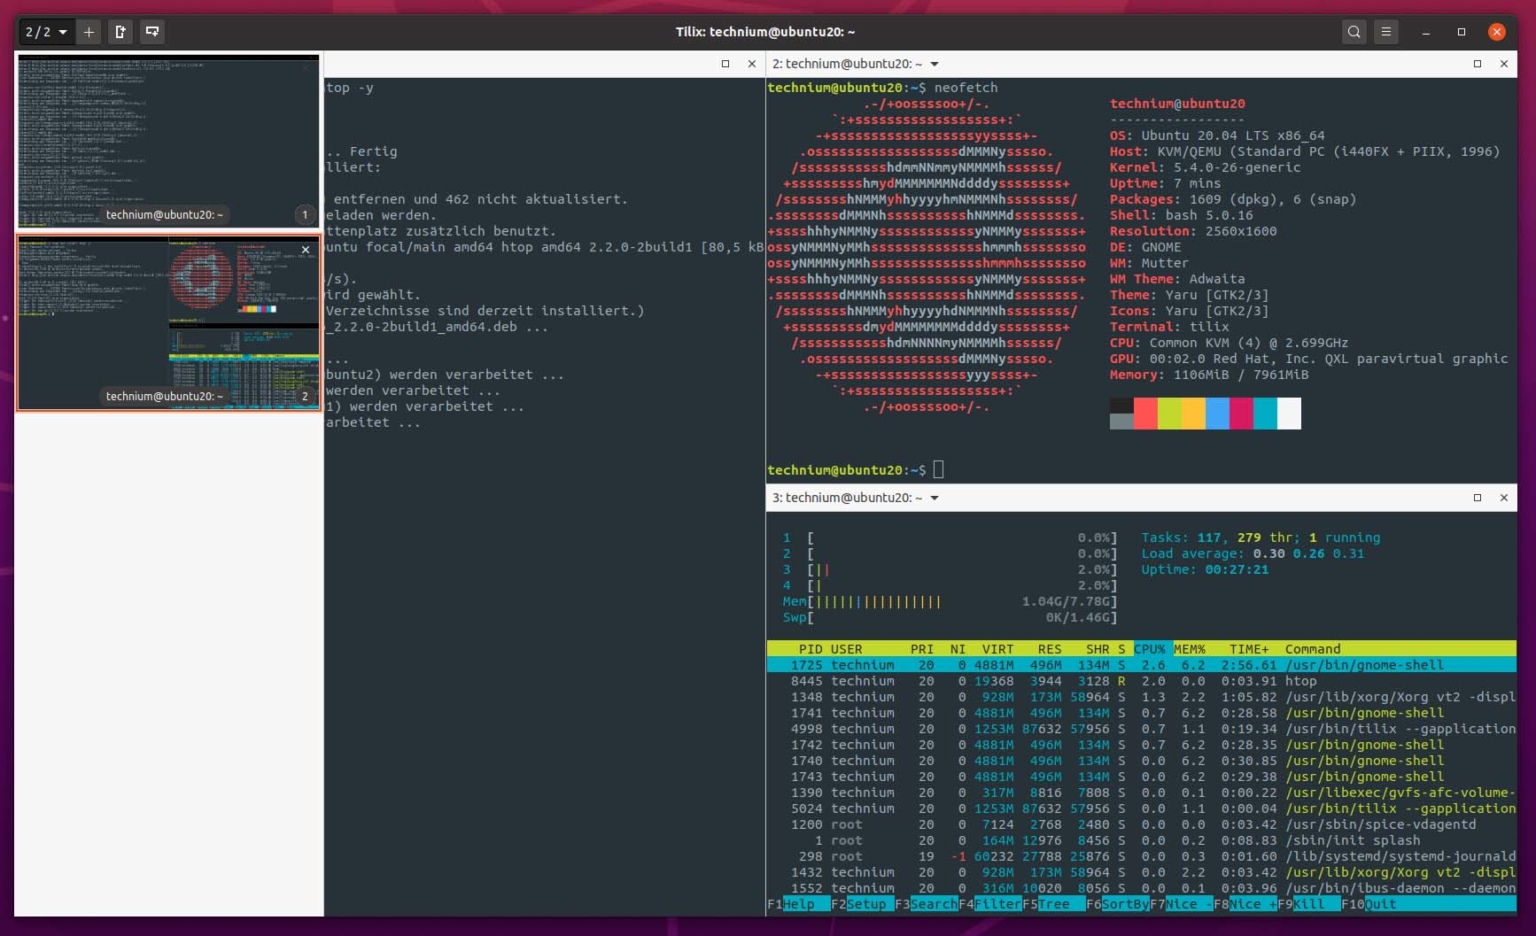This screenshot has width=1536, height=936.
Task: Open the terminal 3 title dropdown
Action: click(x=934, y=497)
